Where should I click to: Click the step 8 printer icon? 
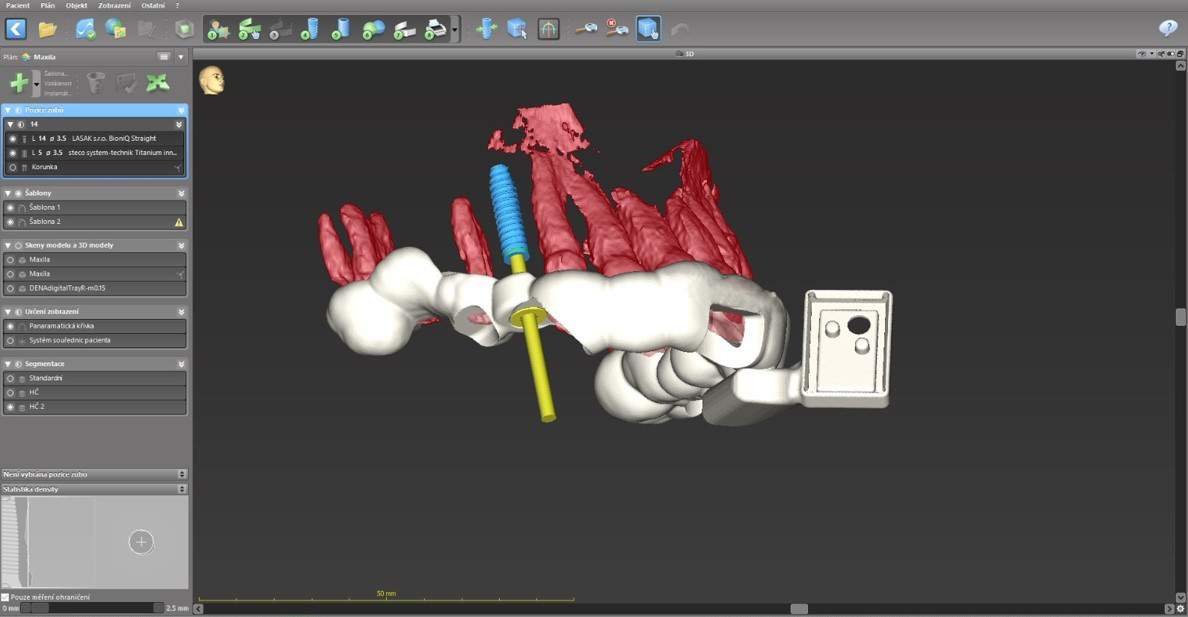pyautogui.click(x=435, y=29)
